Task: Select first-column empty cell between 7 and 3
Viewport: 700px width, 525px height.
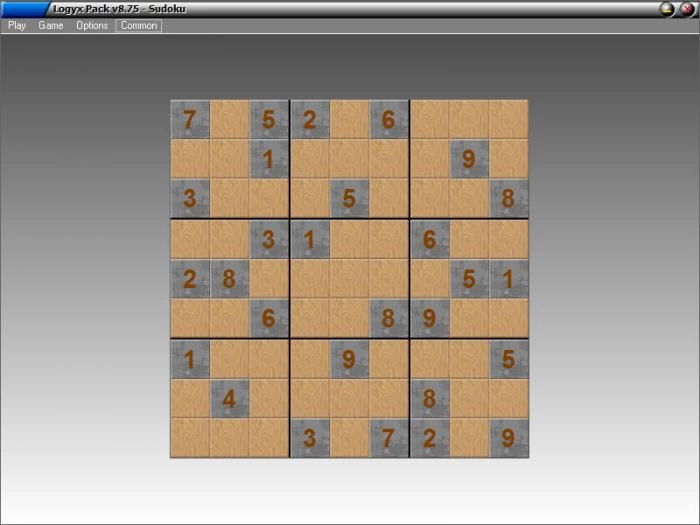Action: pos(190,158)
